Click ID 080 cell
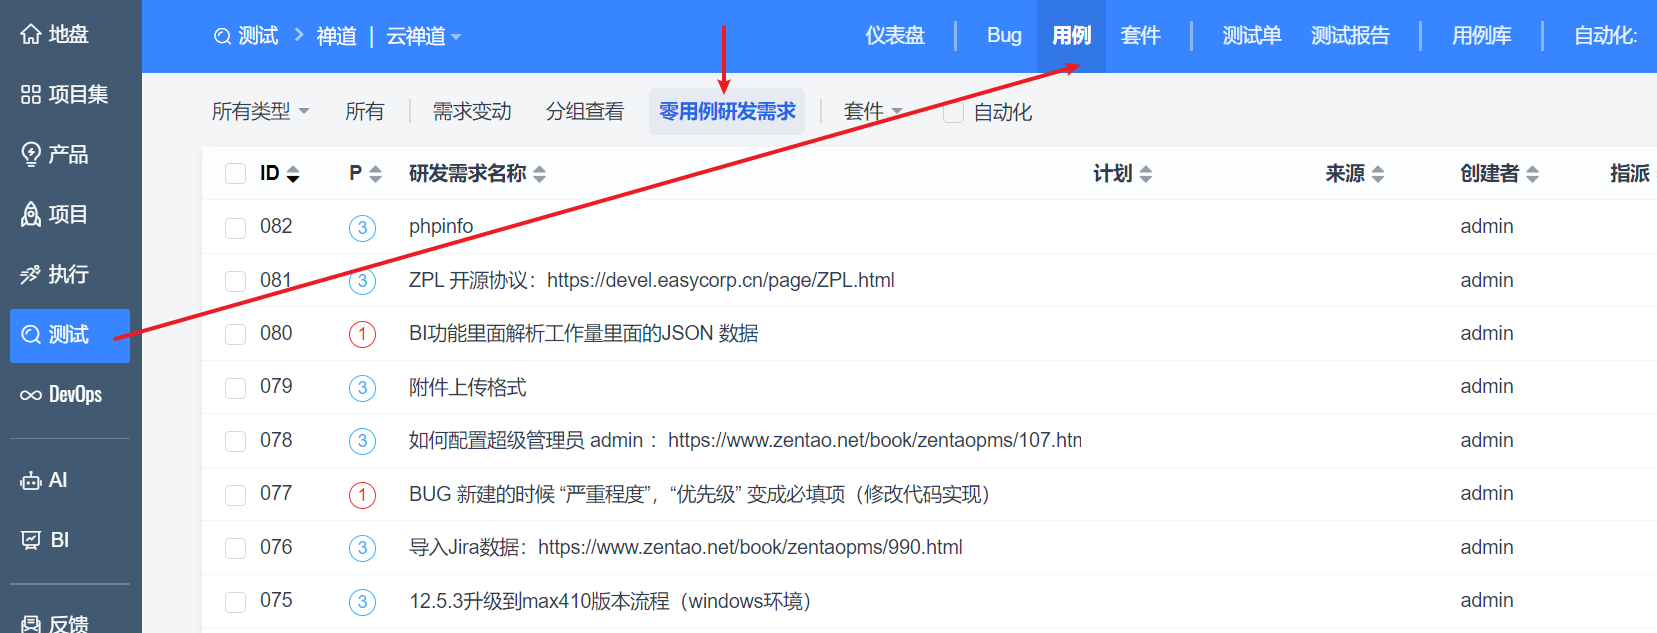This screenshot has width=1657, height=633. click(x=276, y=334)
